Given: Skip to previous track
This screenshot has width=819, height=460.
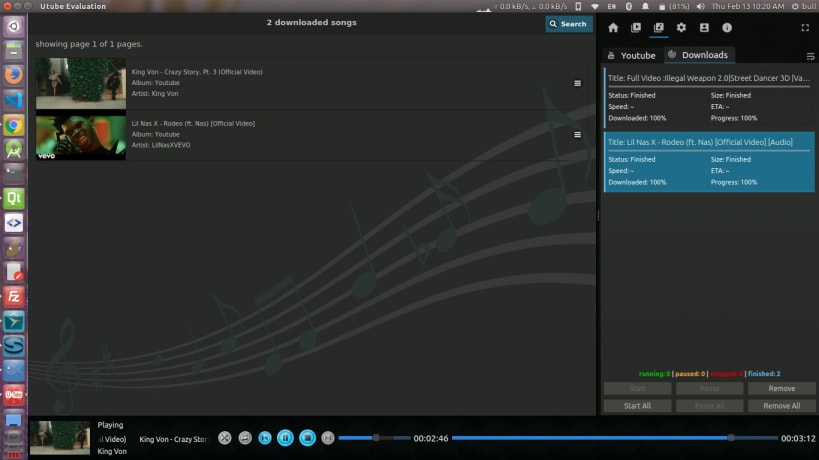Looking at the screenshot, I should click(x=265, y=438).
